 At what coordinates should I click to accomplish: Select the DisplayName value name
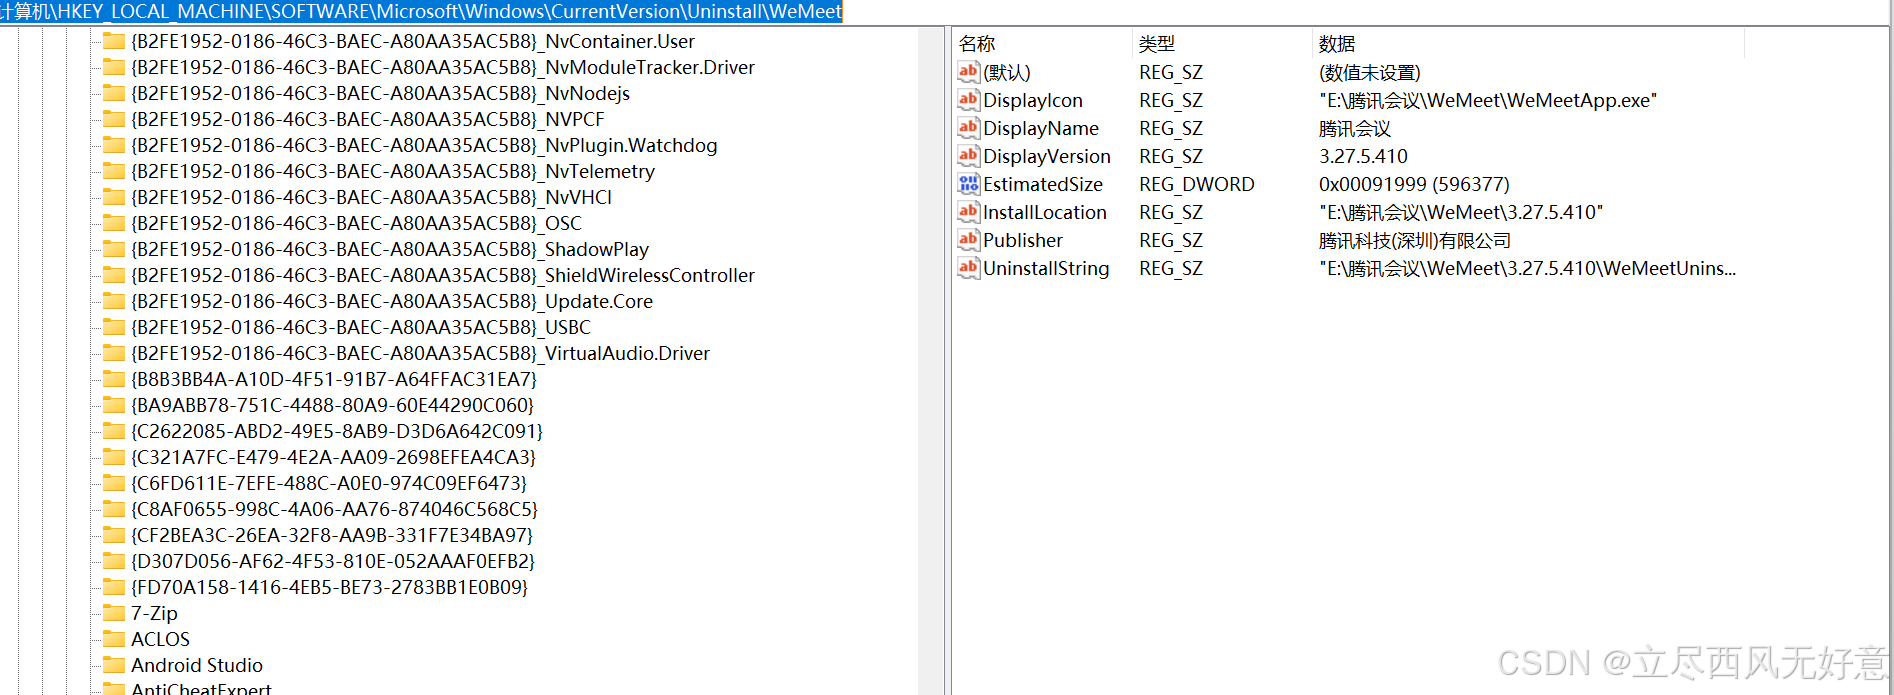(x=1041, y=128)
